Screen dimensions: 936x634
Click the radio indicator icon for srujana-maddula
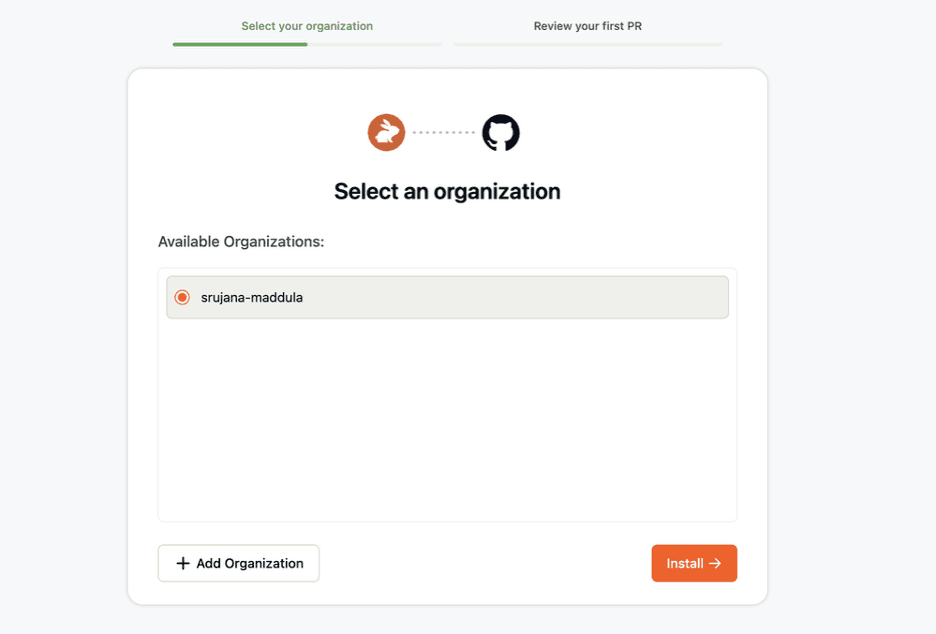click(181, 297)
